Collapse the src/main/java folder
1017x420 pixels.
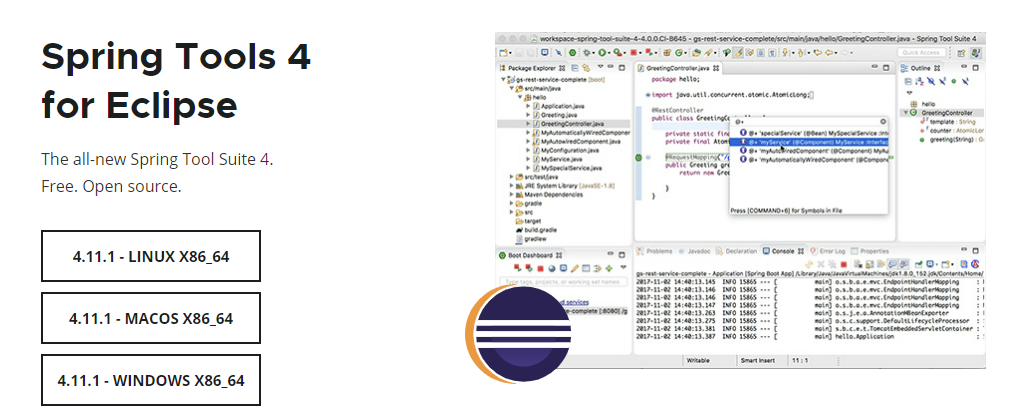pos(512,89)
